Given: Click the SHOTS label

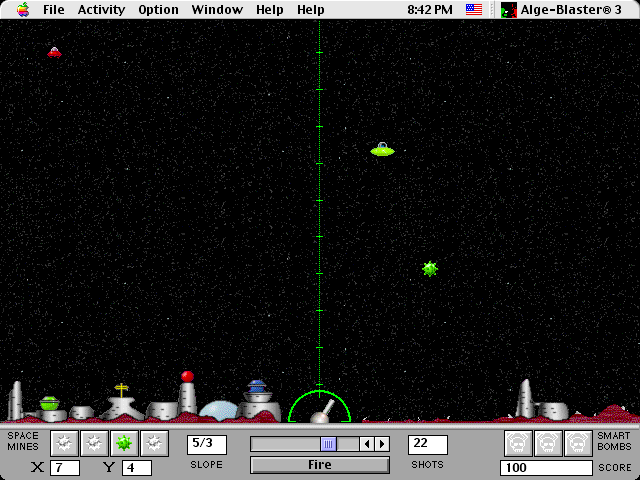Looking at the screenshot, I should pos(427,465).
